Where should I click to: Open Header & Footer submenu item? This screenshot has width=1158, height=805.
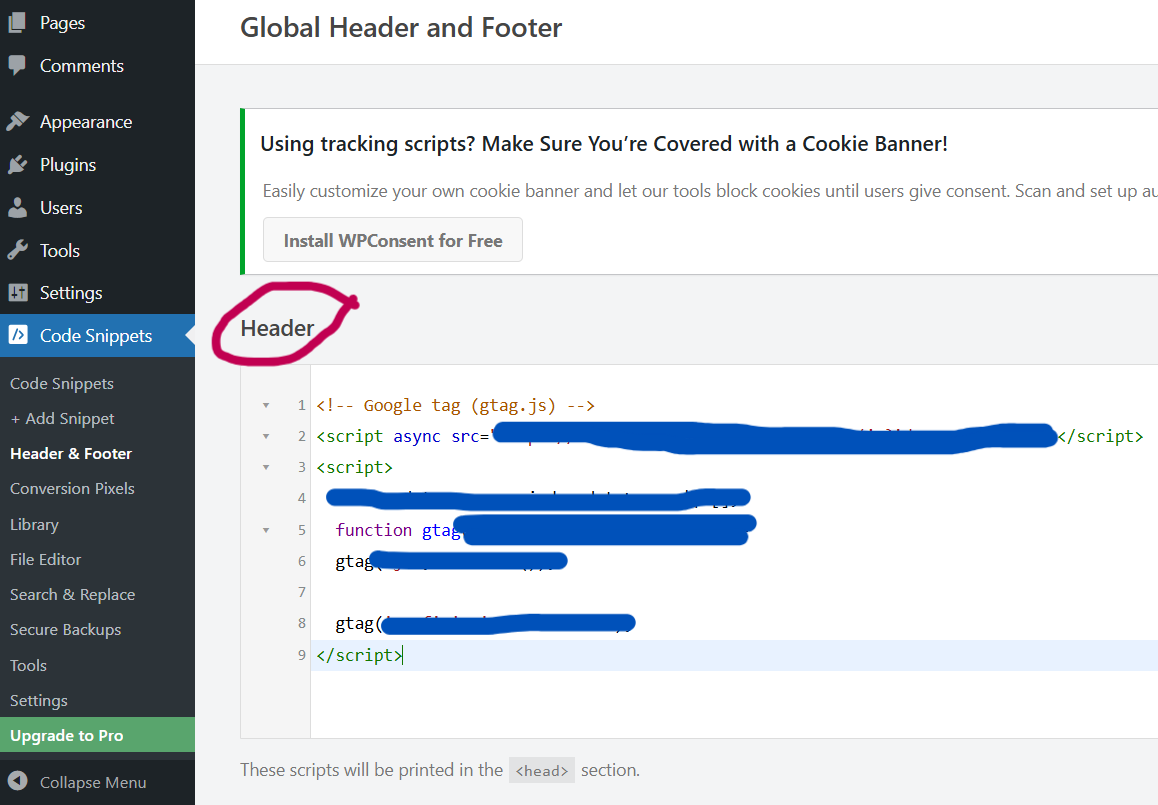coord(70,453)
